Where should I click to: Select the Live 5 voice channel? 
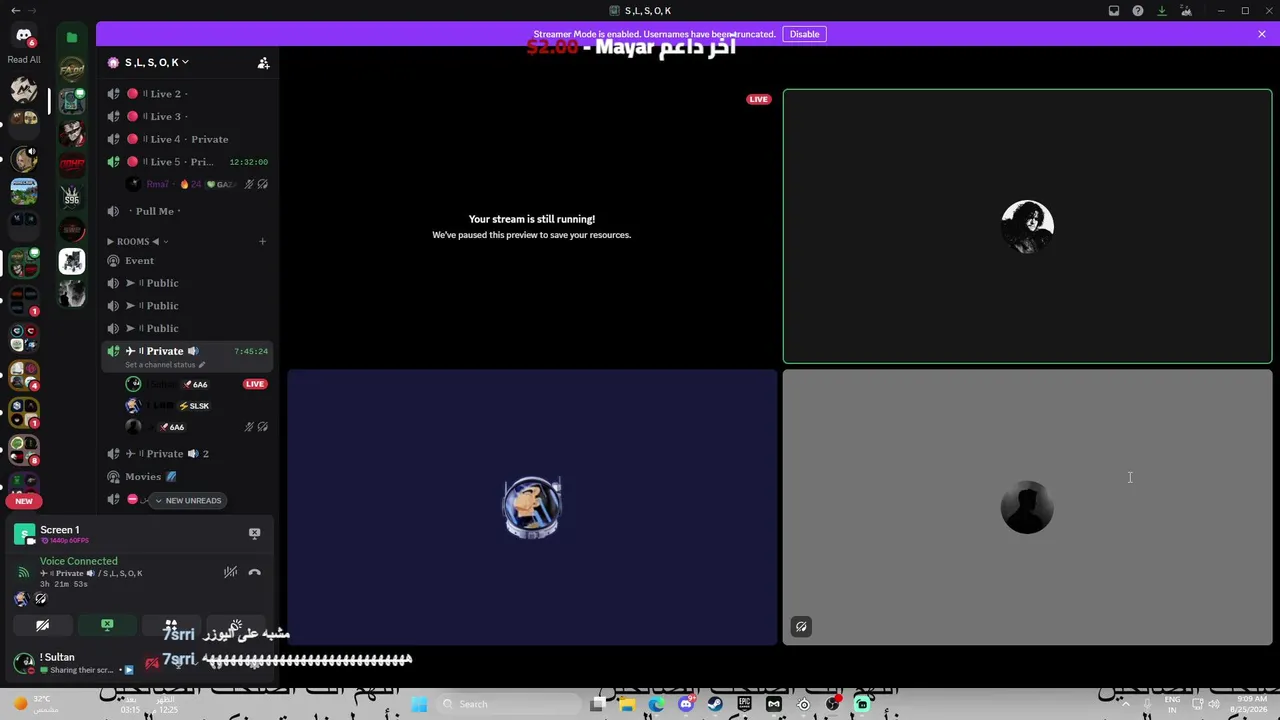187,162
